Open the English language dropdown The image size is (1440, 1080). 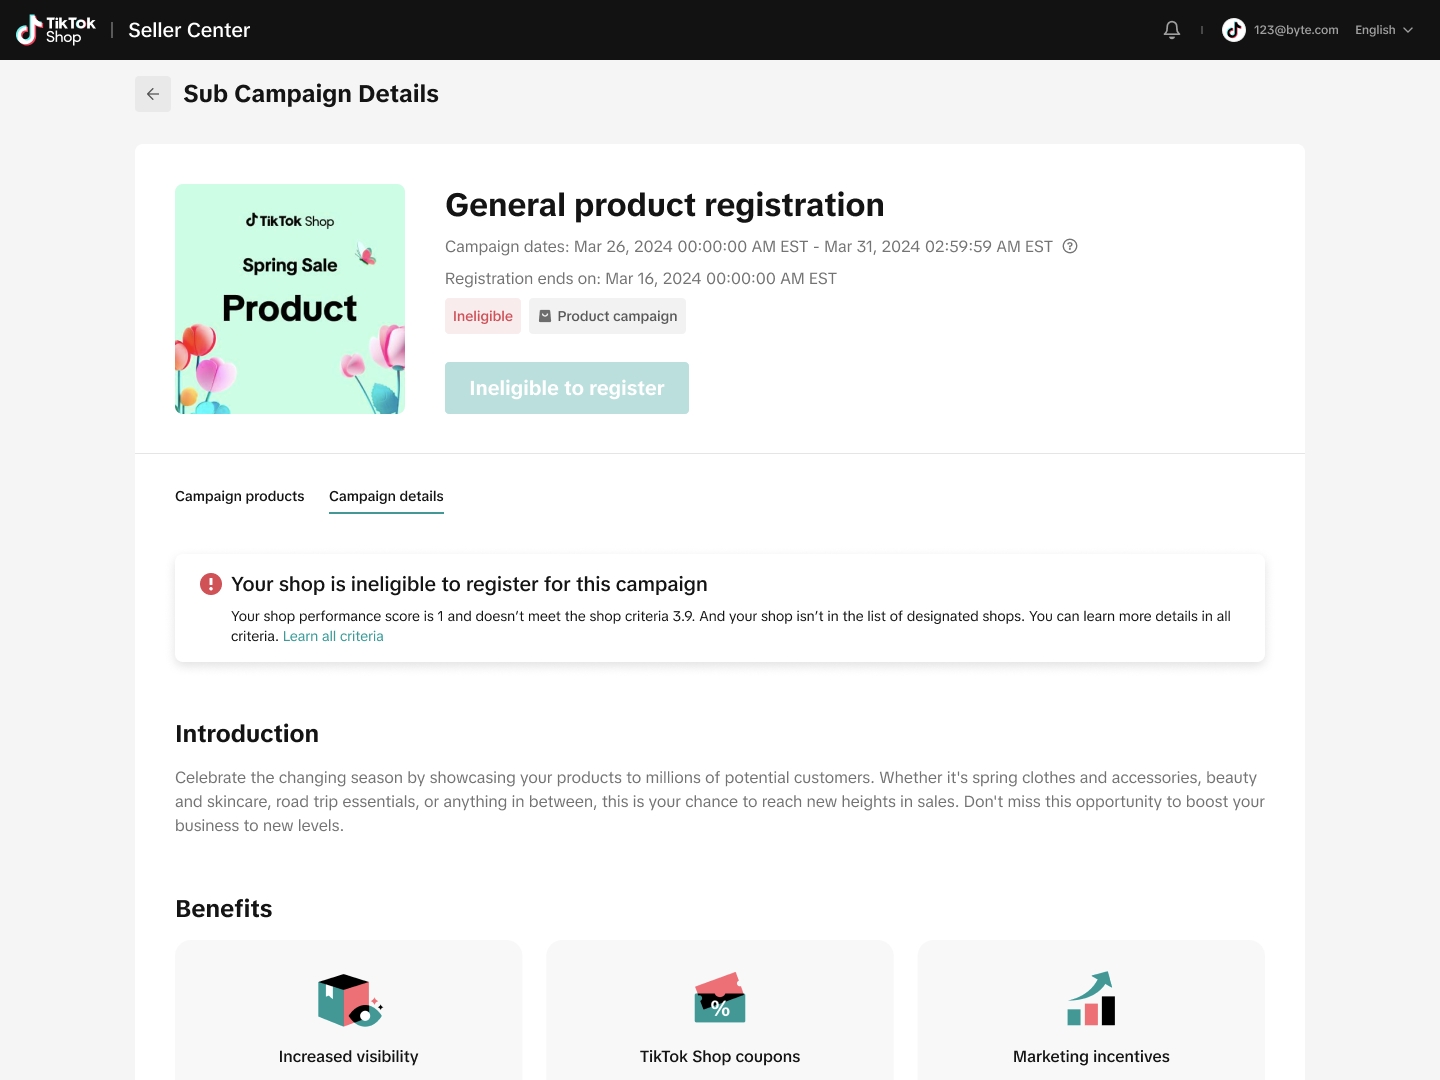coord(1384,30)
